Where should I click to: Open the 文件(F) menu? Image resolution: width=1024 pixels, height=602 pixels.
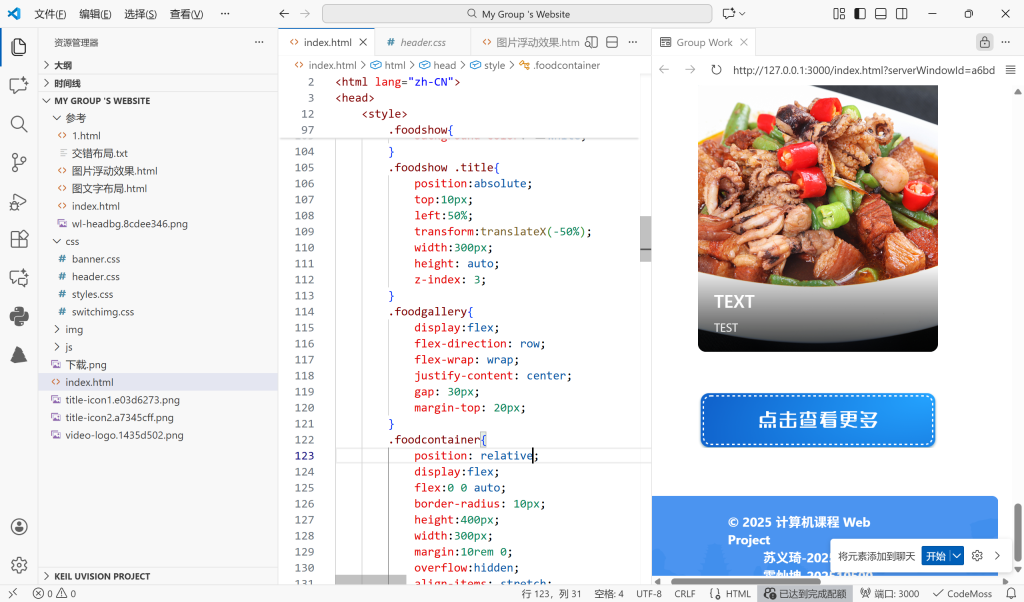tap(50, 14)
